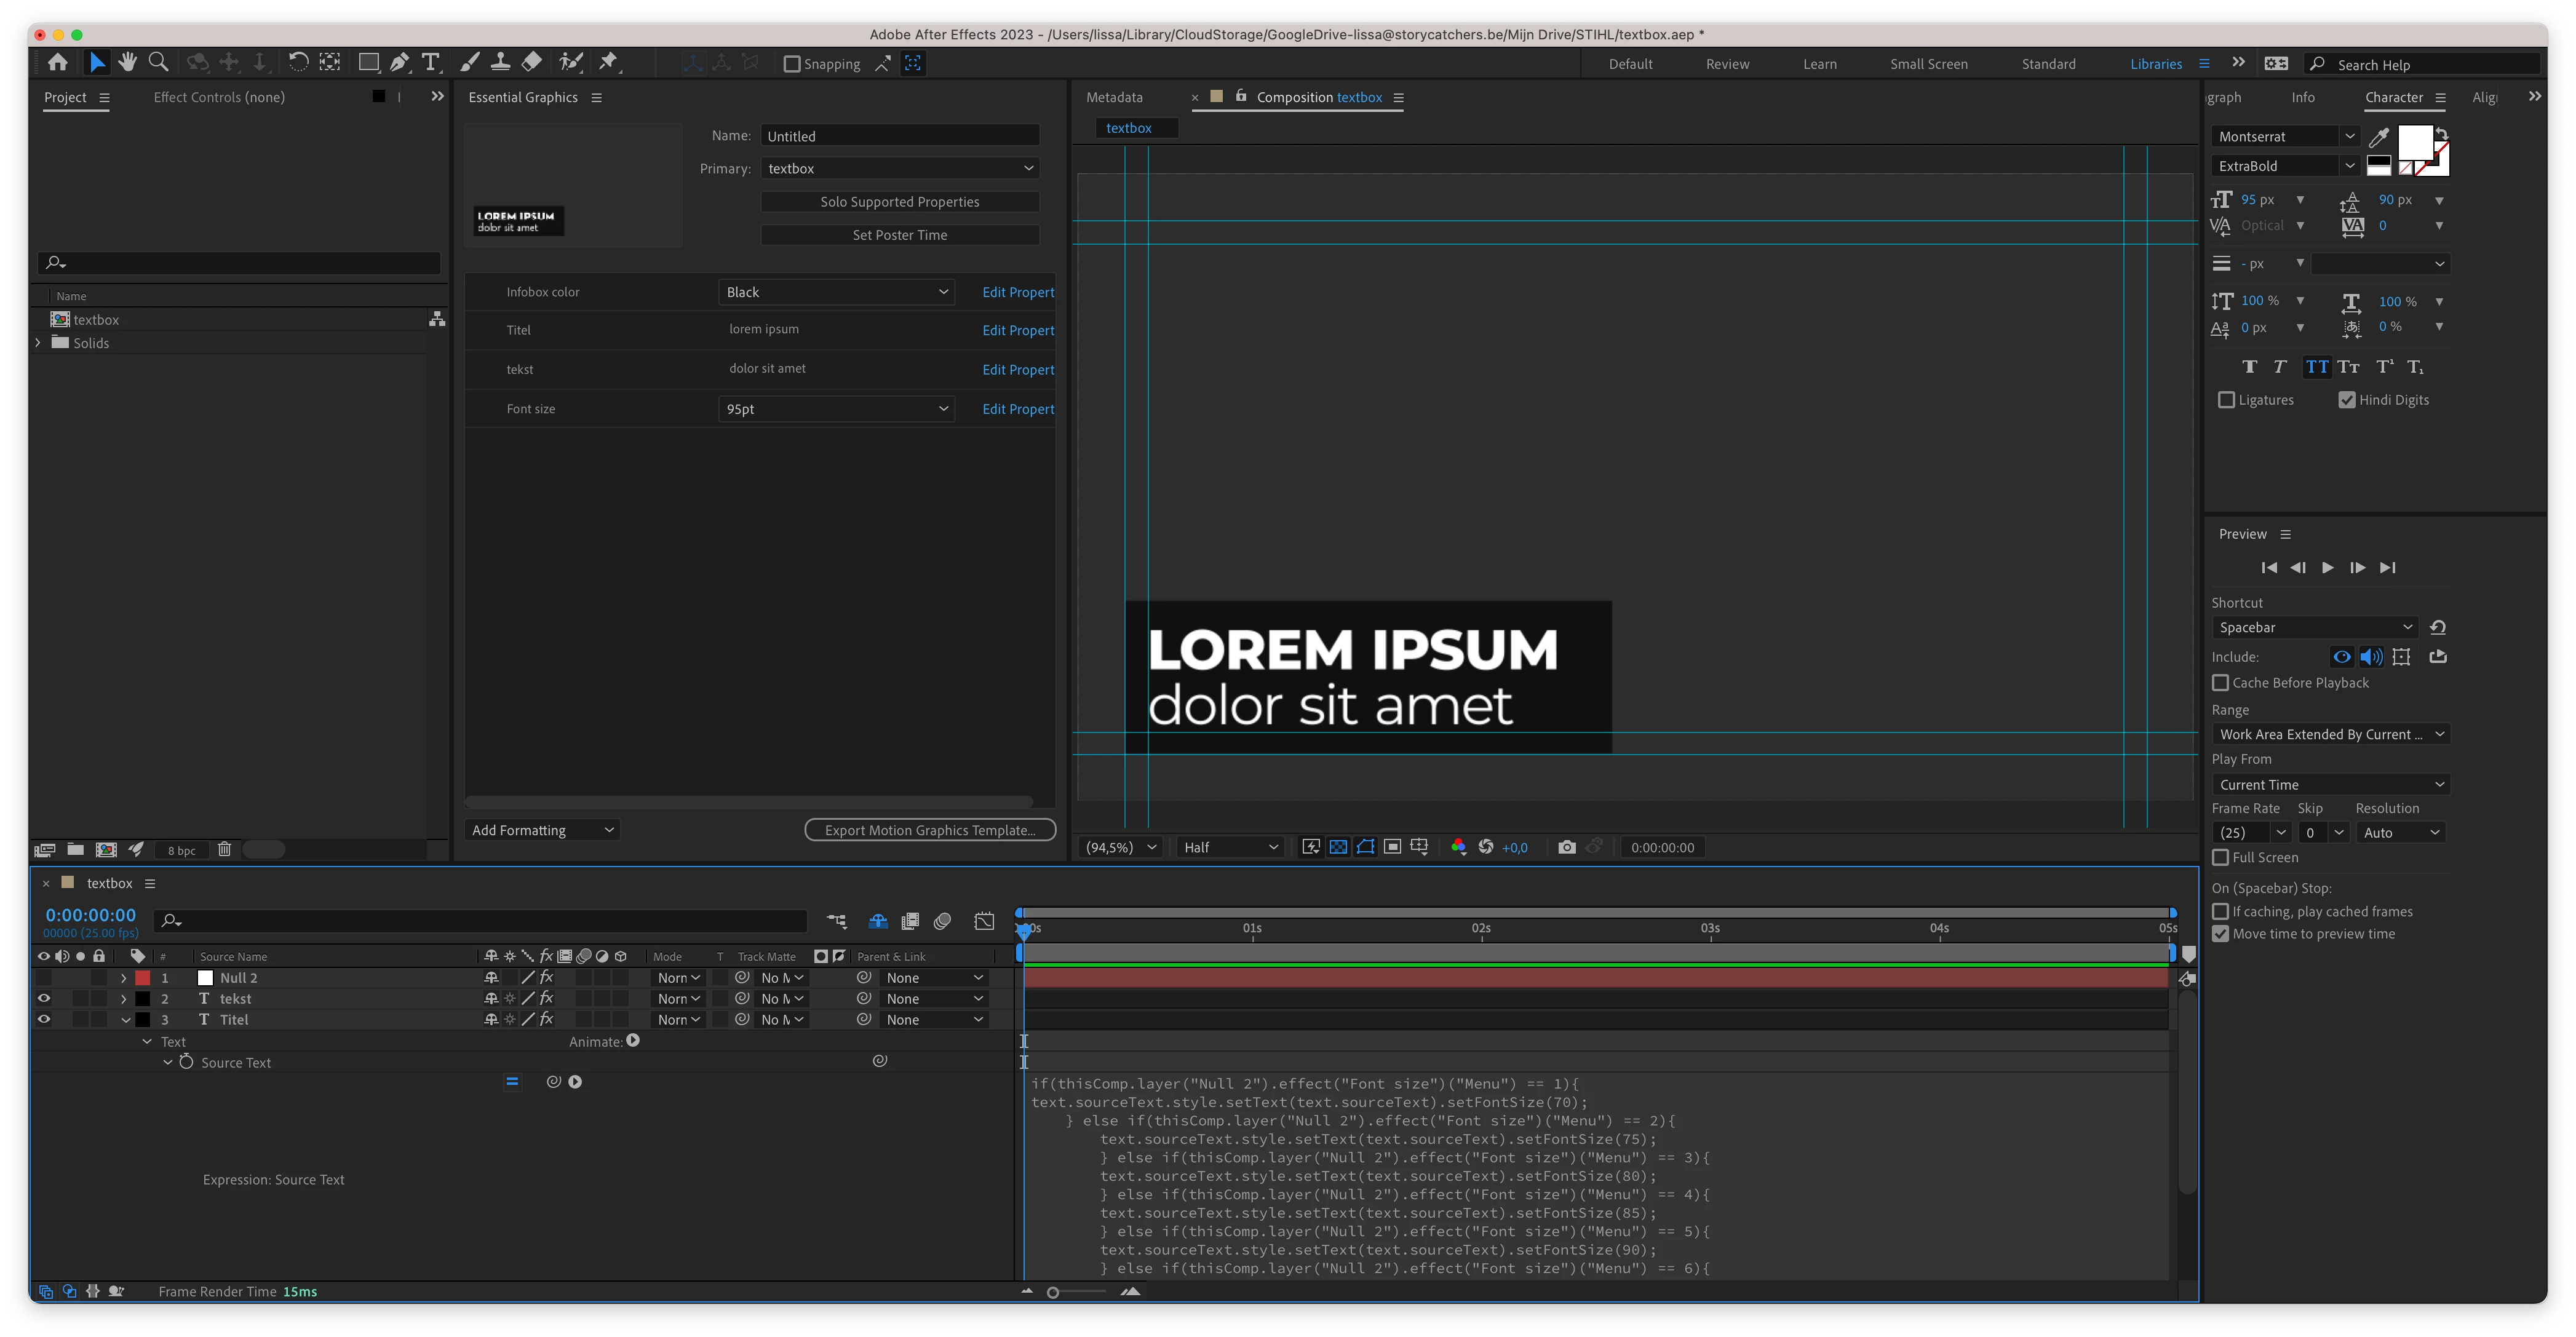Screen dimensions: 2576x1337
Task: Click Export Motion Graphics Template button
Action: [x=930, y=830]
